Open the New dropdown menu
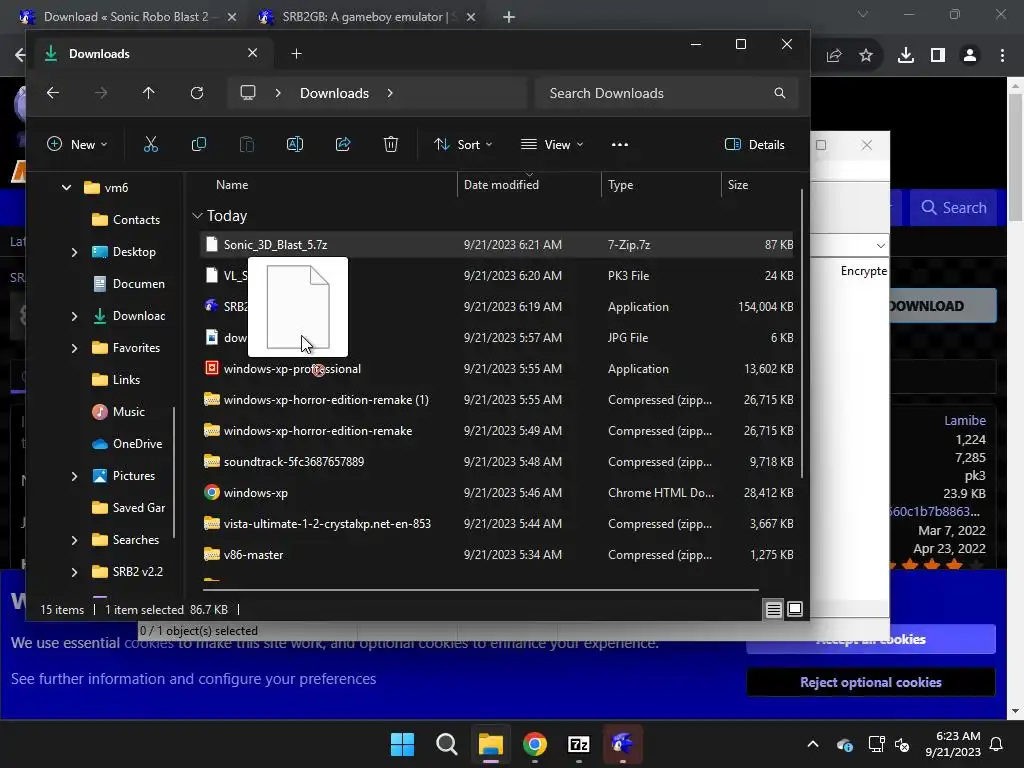1024x768 pixels. [x=77, y=144]
